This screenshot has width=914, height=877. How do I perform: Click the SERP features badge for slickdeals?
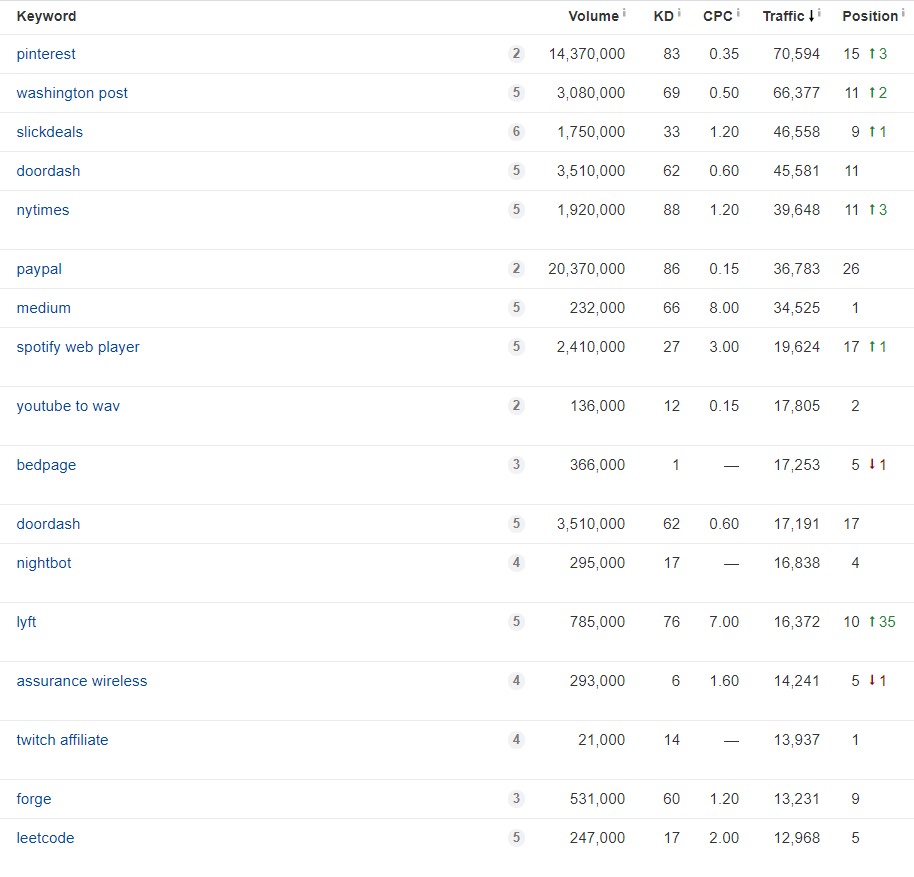click(516, 132)
